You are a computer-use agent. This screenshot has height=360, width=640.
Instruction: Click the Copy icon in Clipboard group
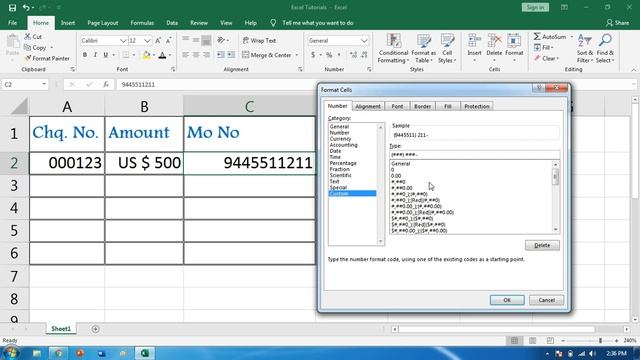click(x=28, y=48)
